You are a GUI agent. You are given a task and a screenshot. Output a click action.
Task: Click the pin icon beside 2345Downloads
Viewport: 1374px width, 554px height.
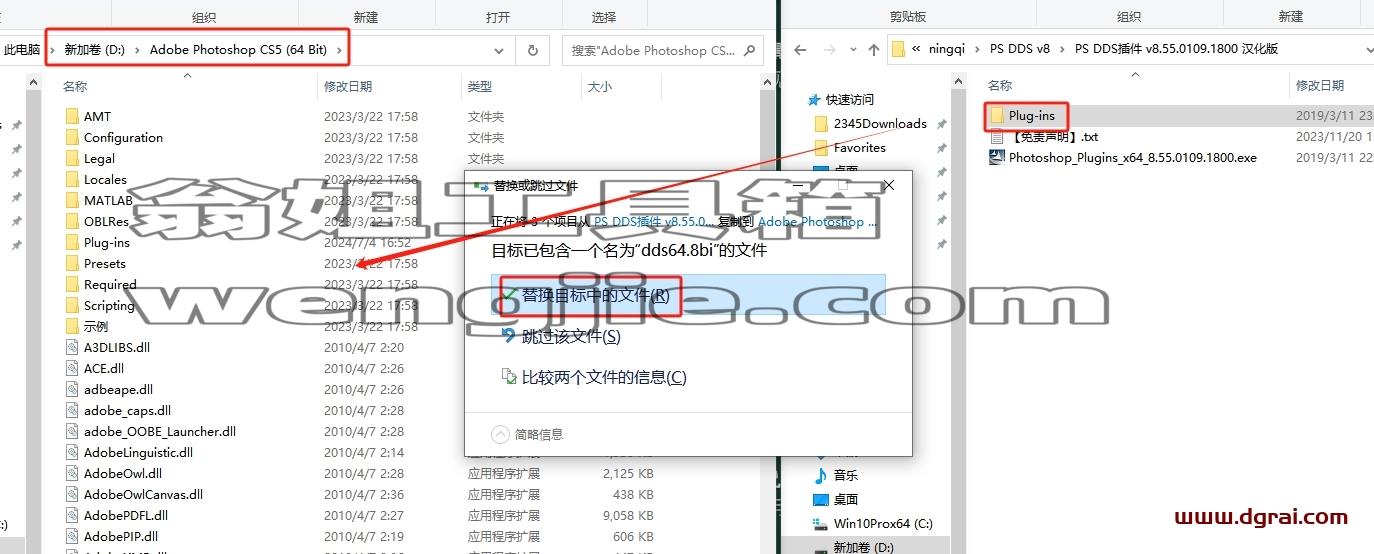coord(941,123)
